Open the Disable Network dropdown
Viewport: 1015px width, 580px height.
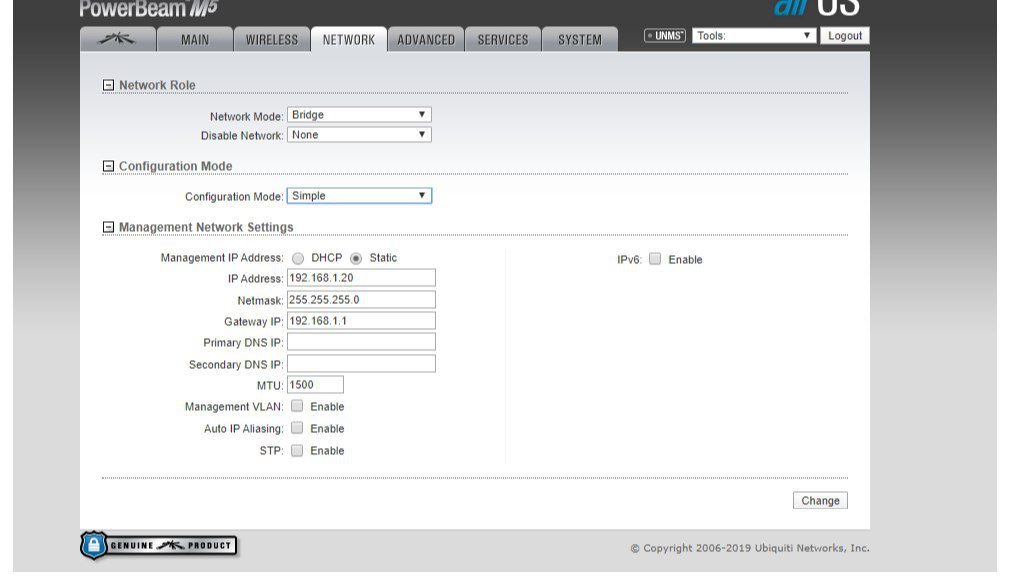coord(359,135)
